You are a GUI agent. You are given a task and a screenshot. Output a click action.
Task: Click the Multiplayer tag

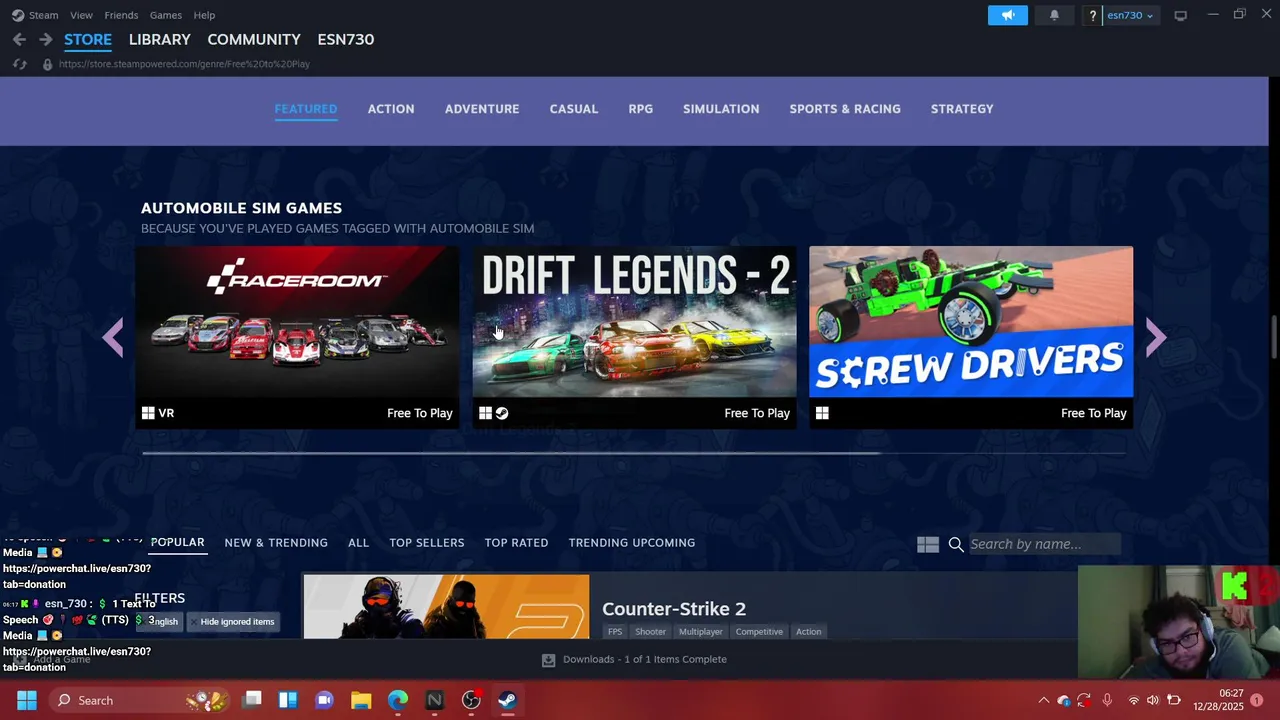tap(701, 631)
